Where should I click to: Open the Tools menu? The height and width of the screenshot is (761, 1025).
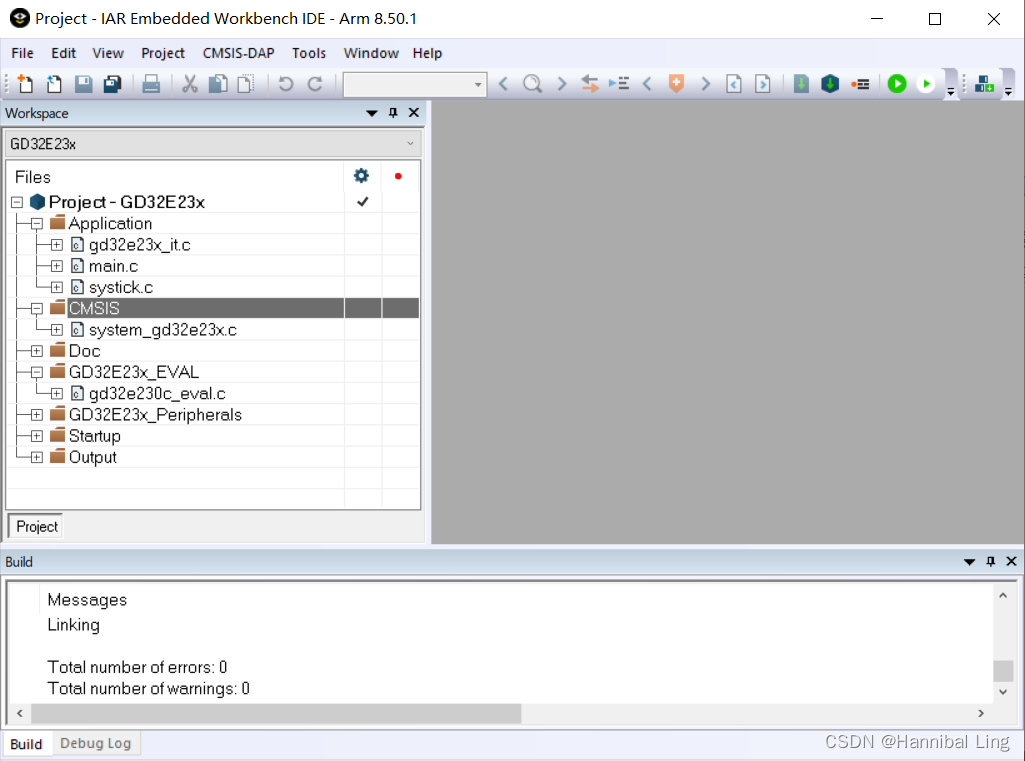[x=309, y=53]
